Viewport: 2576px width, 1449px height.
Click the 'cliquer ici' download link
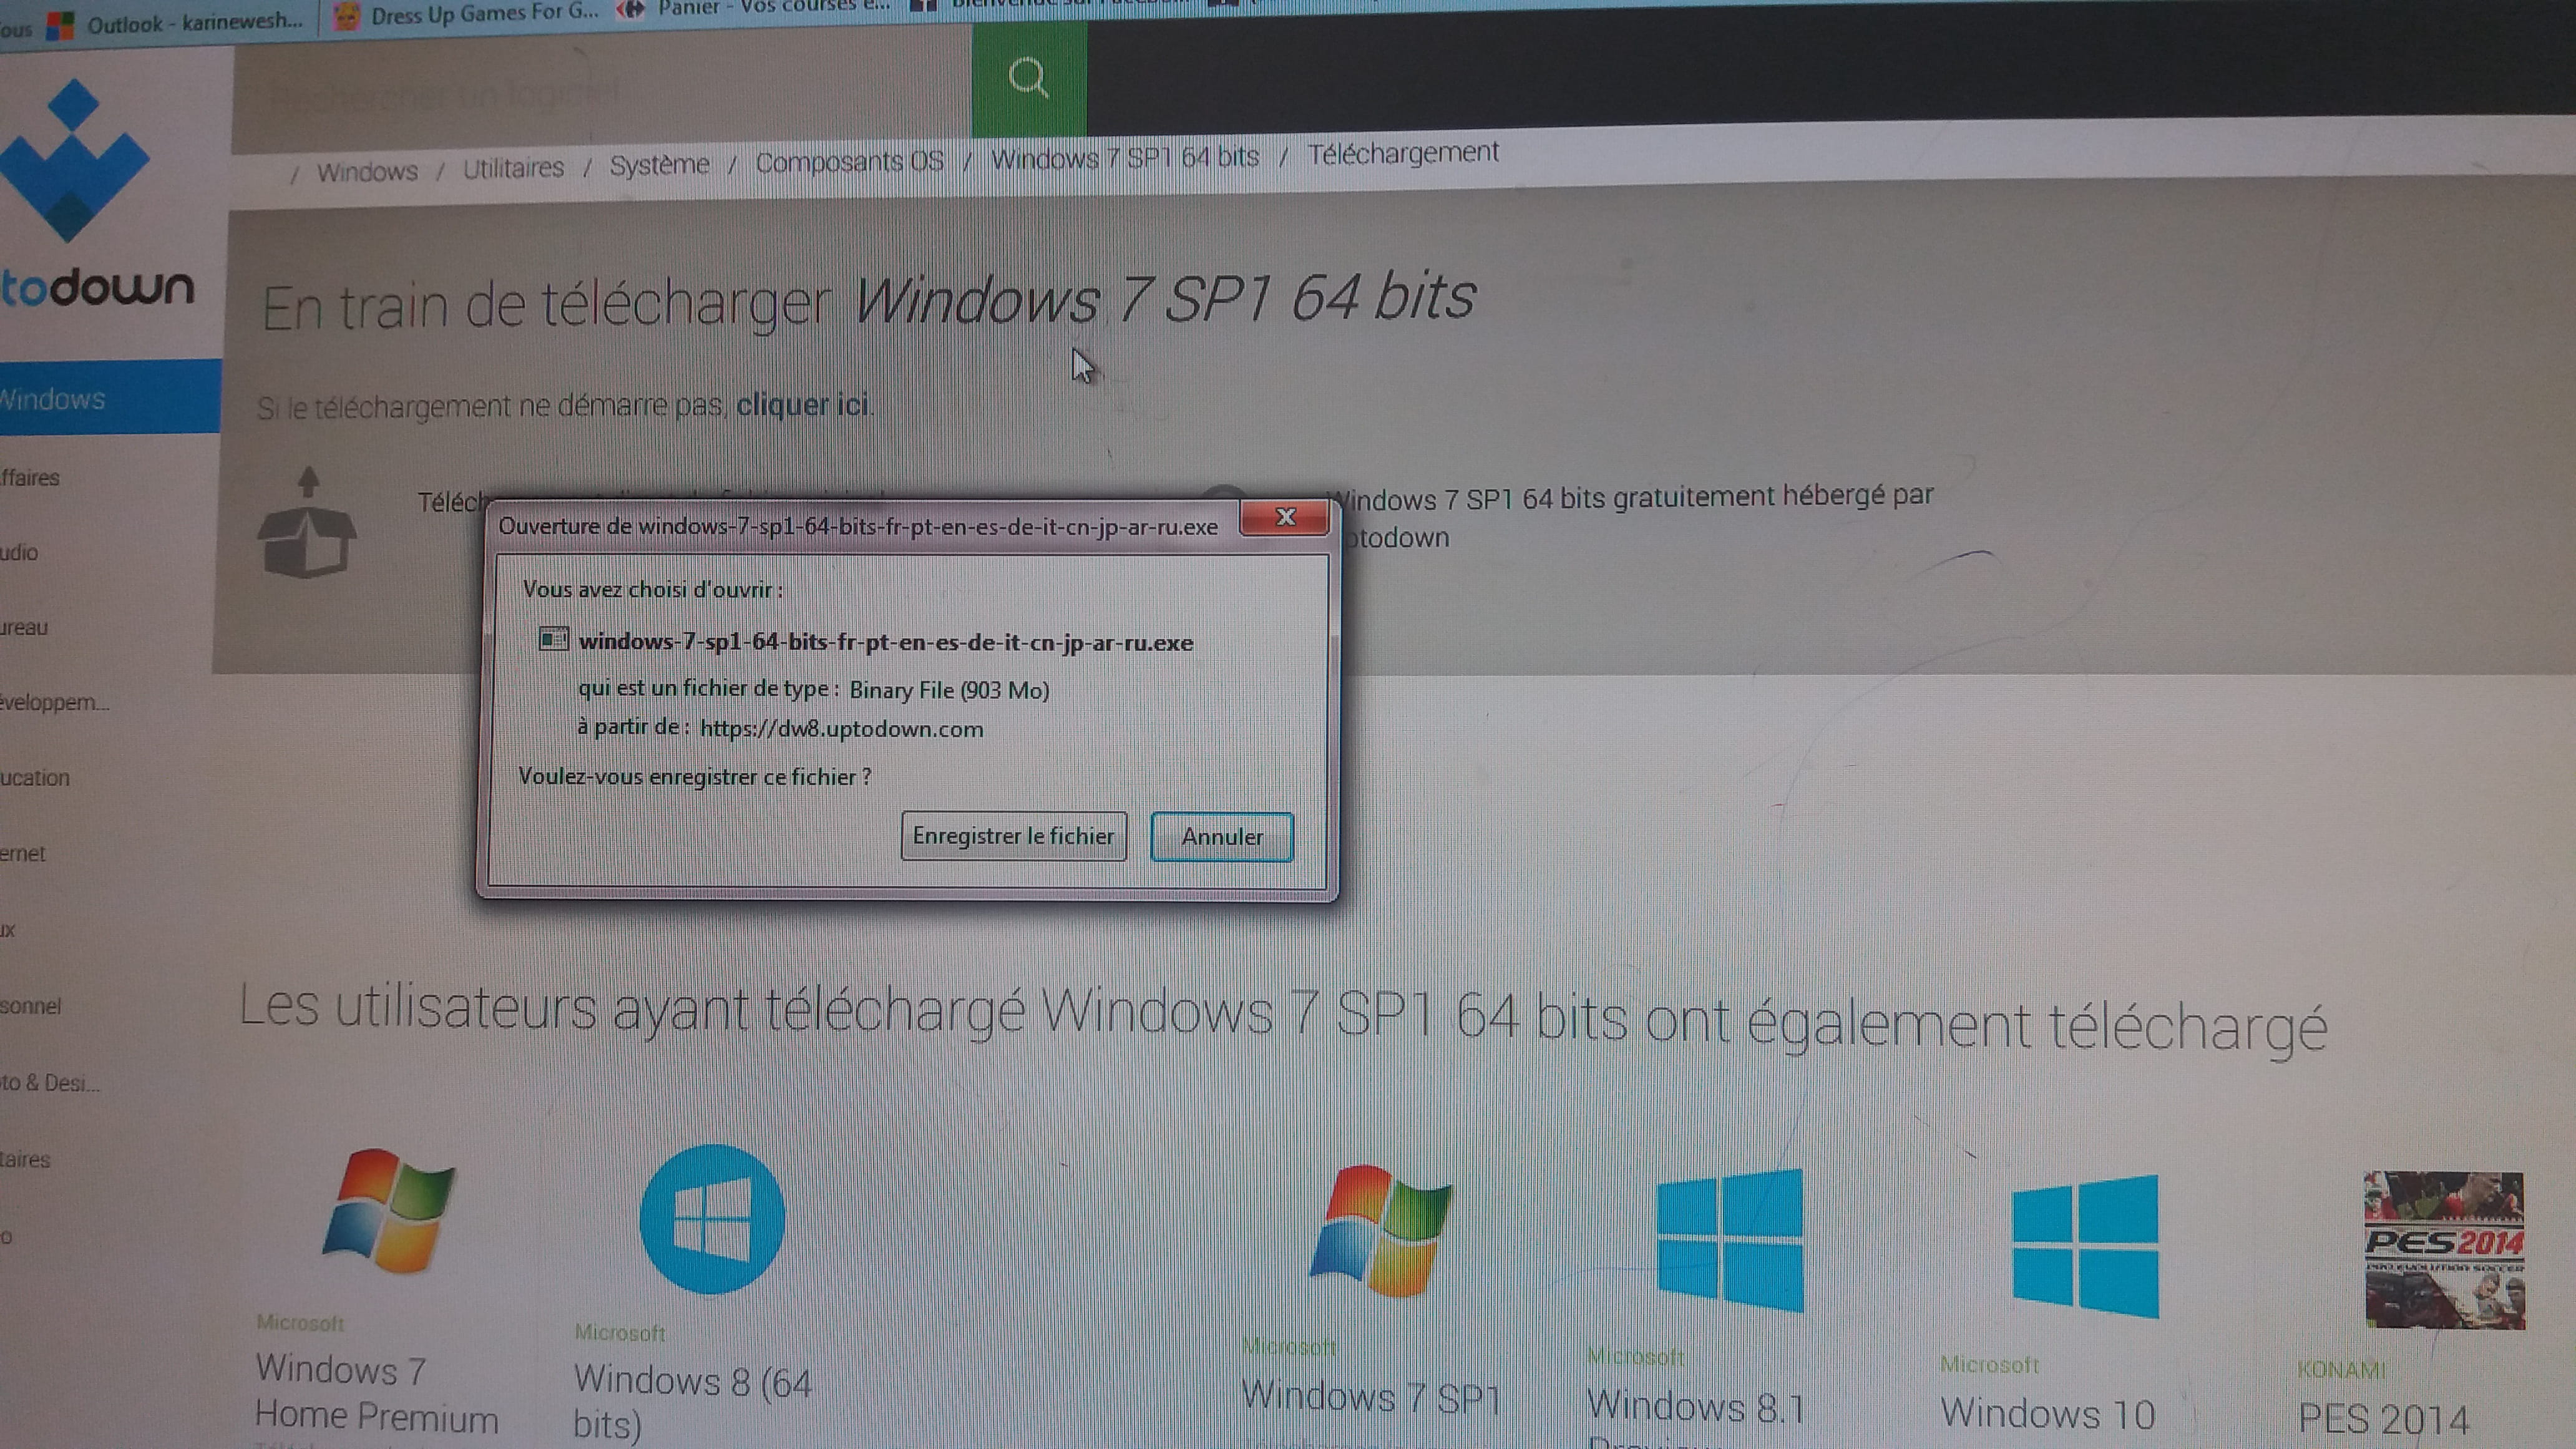pyautogui.click(x=802, y=405)
